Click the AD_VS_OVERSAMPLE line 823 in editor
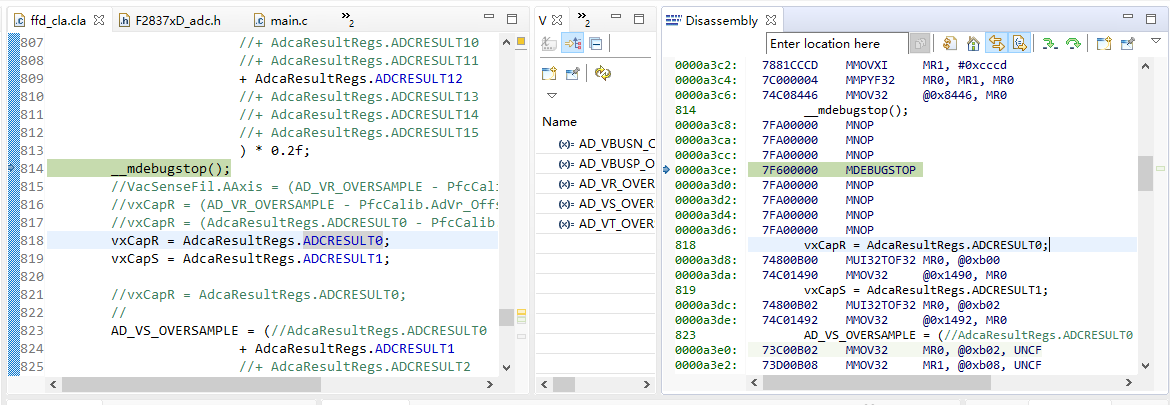This screenshot has height=405, width=1170. click(x=298, y=330)
